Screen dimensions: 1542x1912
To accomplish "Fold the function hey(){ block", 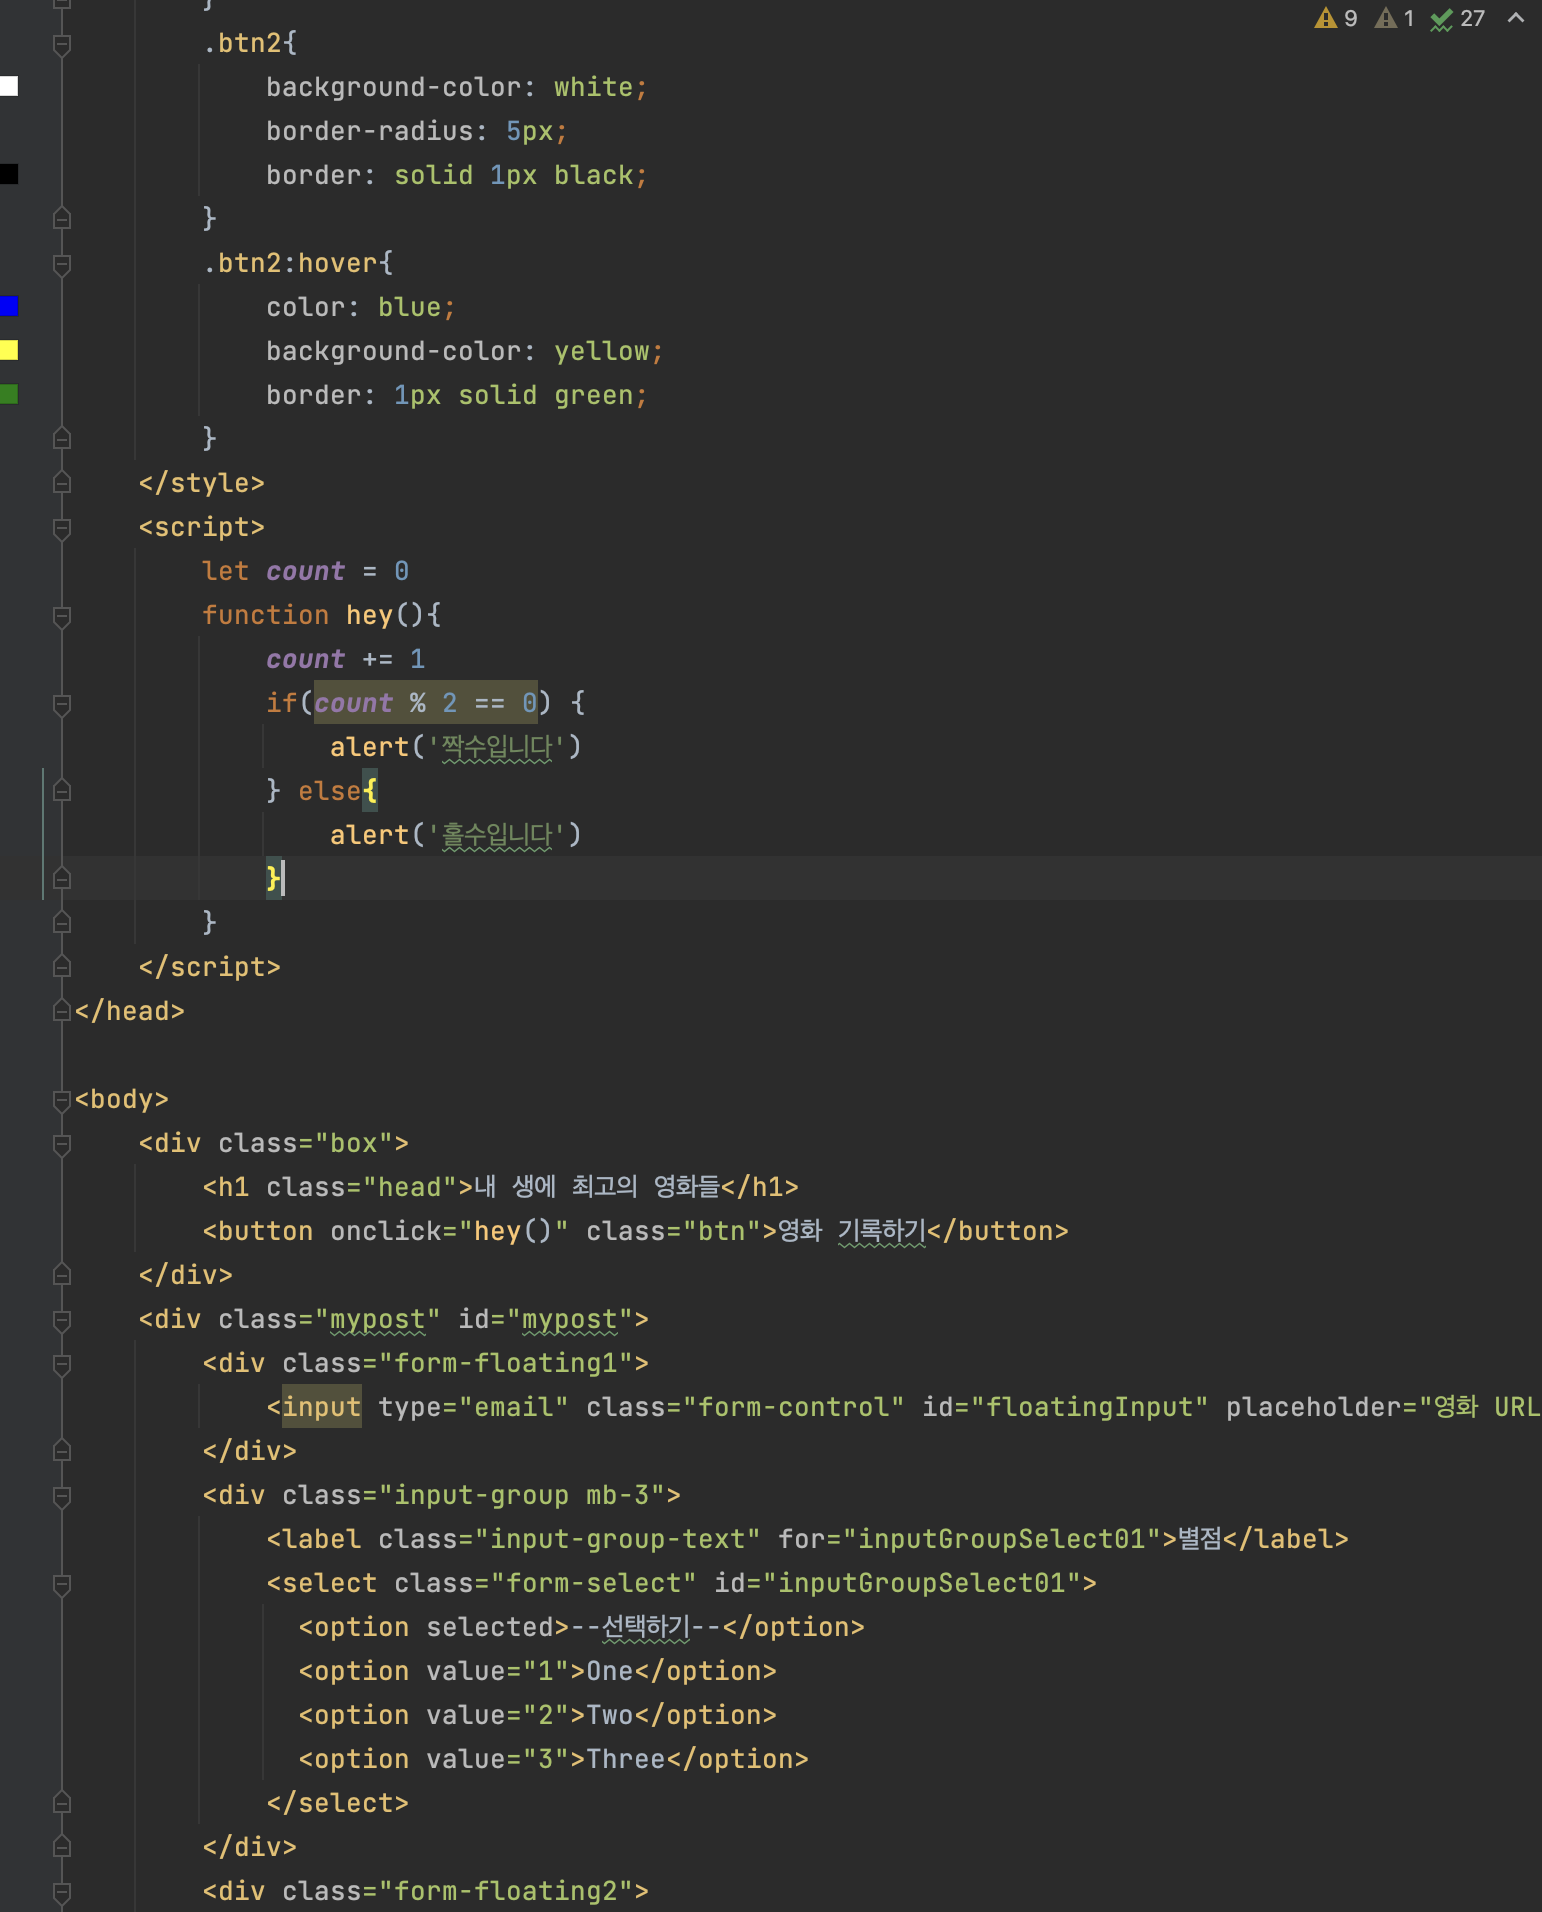I will [x=62, y=616].
